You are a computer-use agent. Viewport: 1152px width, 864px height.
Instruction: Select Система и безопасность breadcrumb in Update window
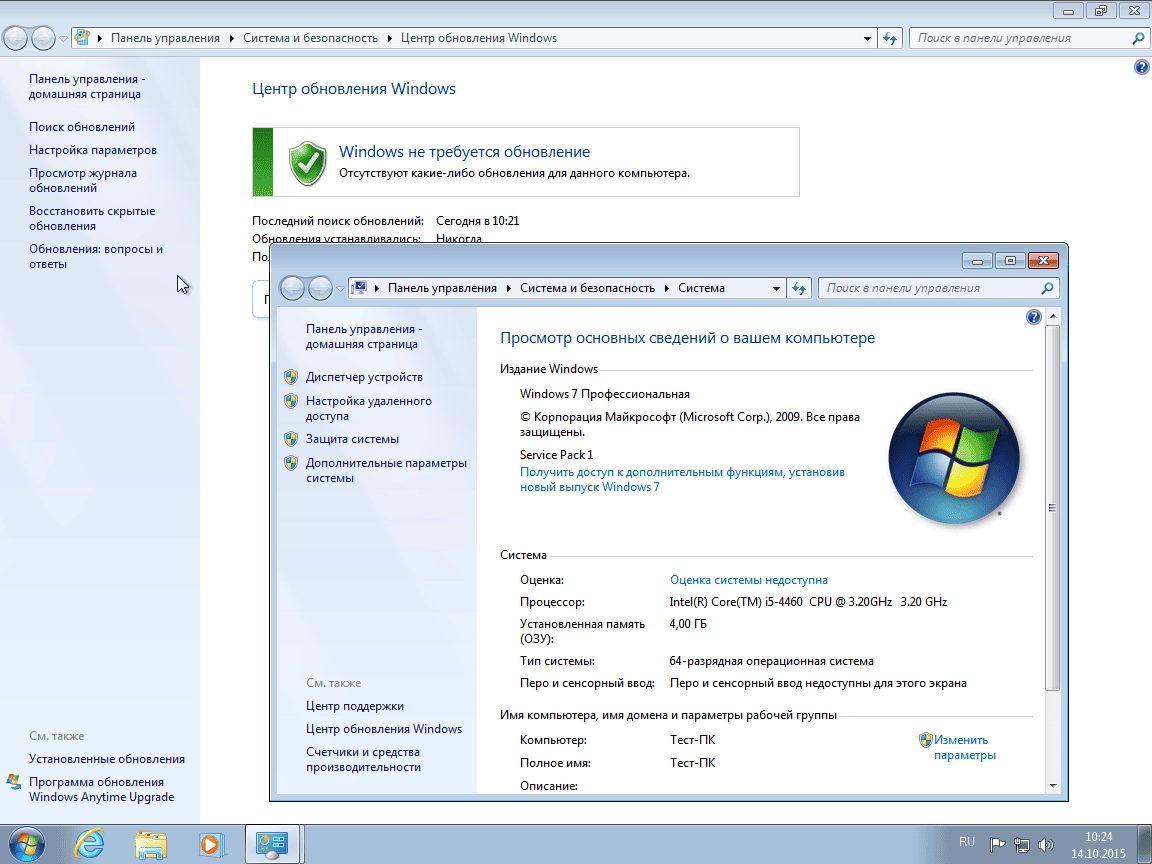point(310,38)
